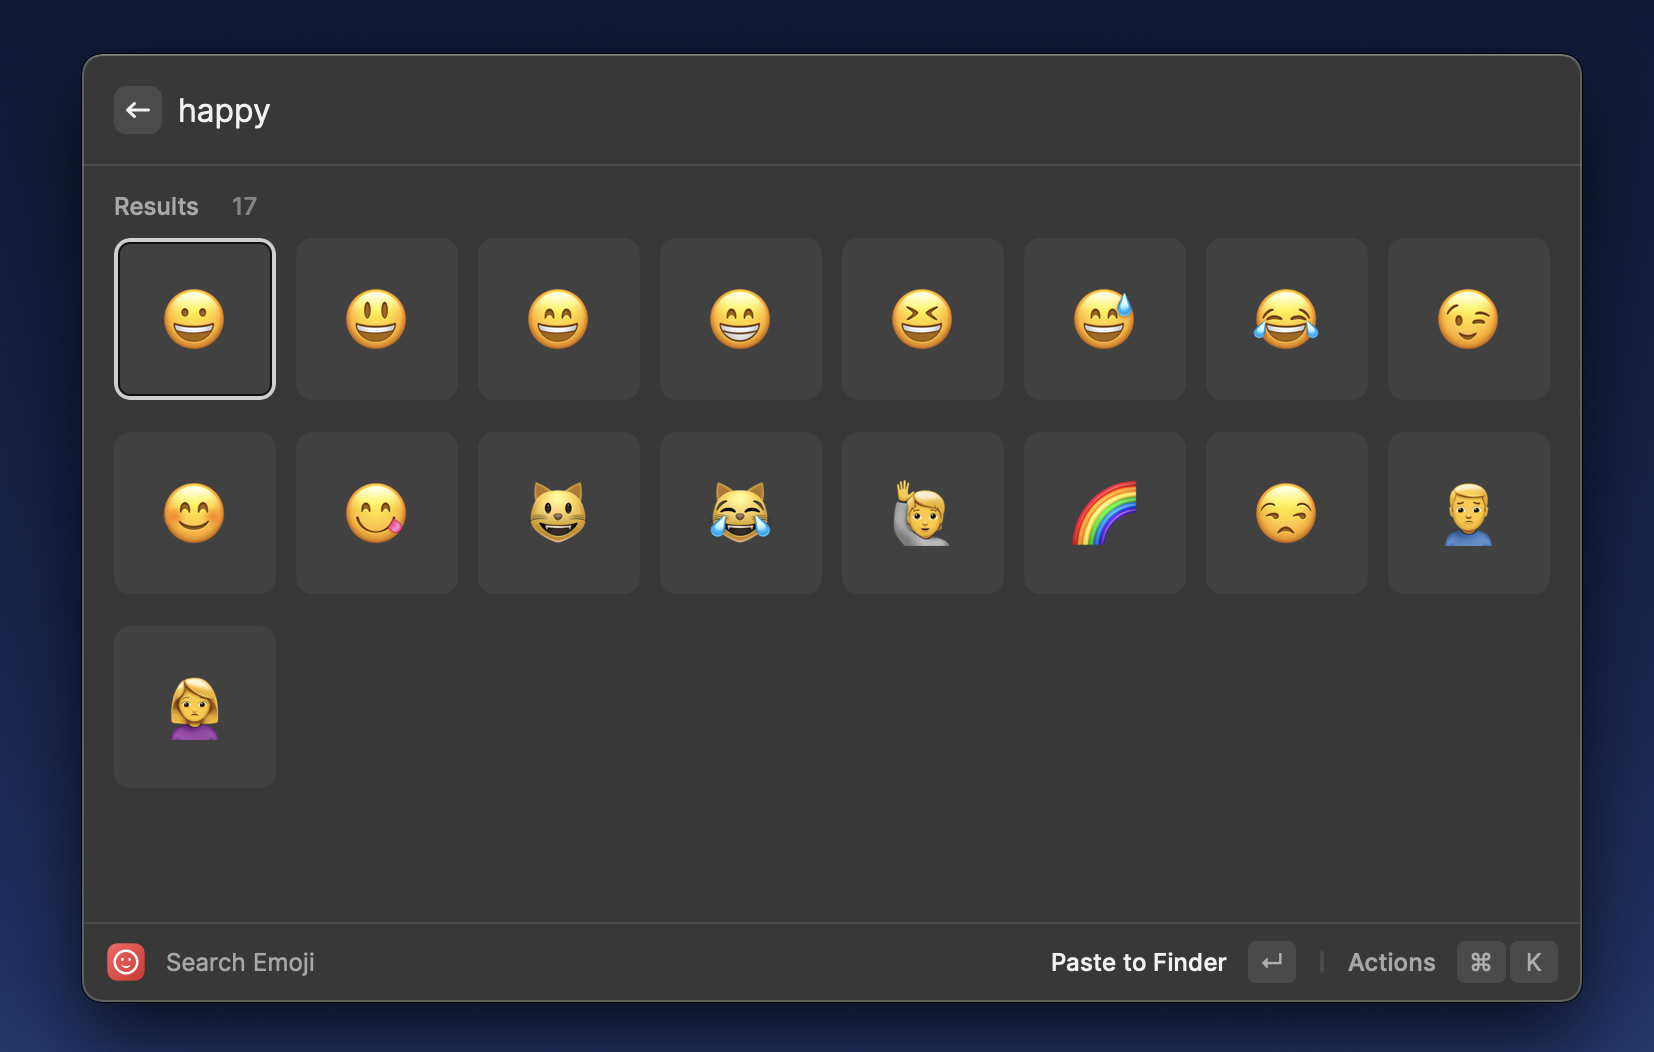Choose the squinting laughing face emoji
Viewport: 1654px width, 1052px height.
(923, 319)
